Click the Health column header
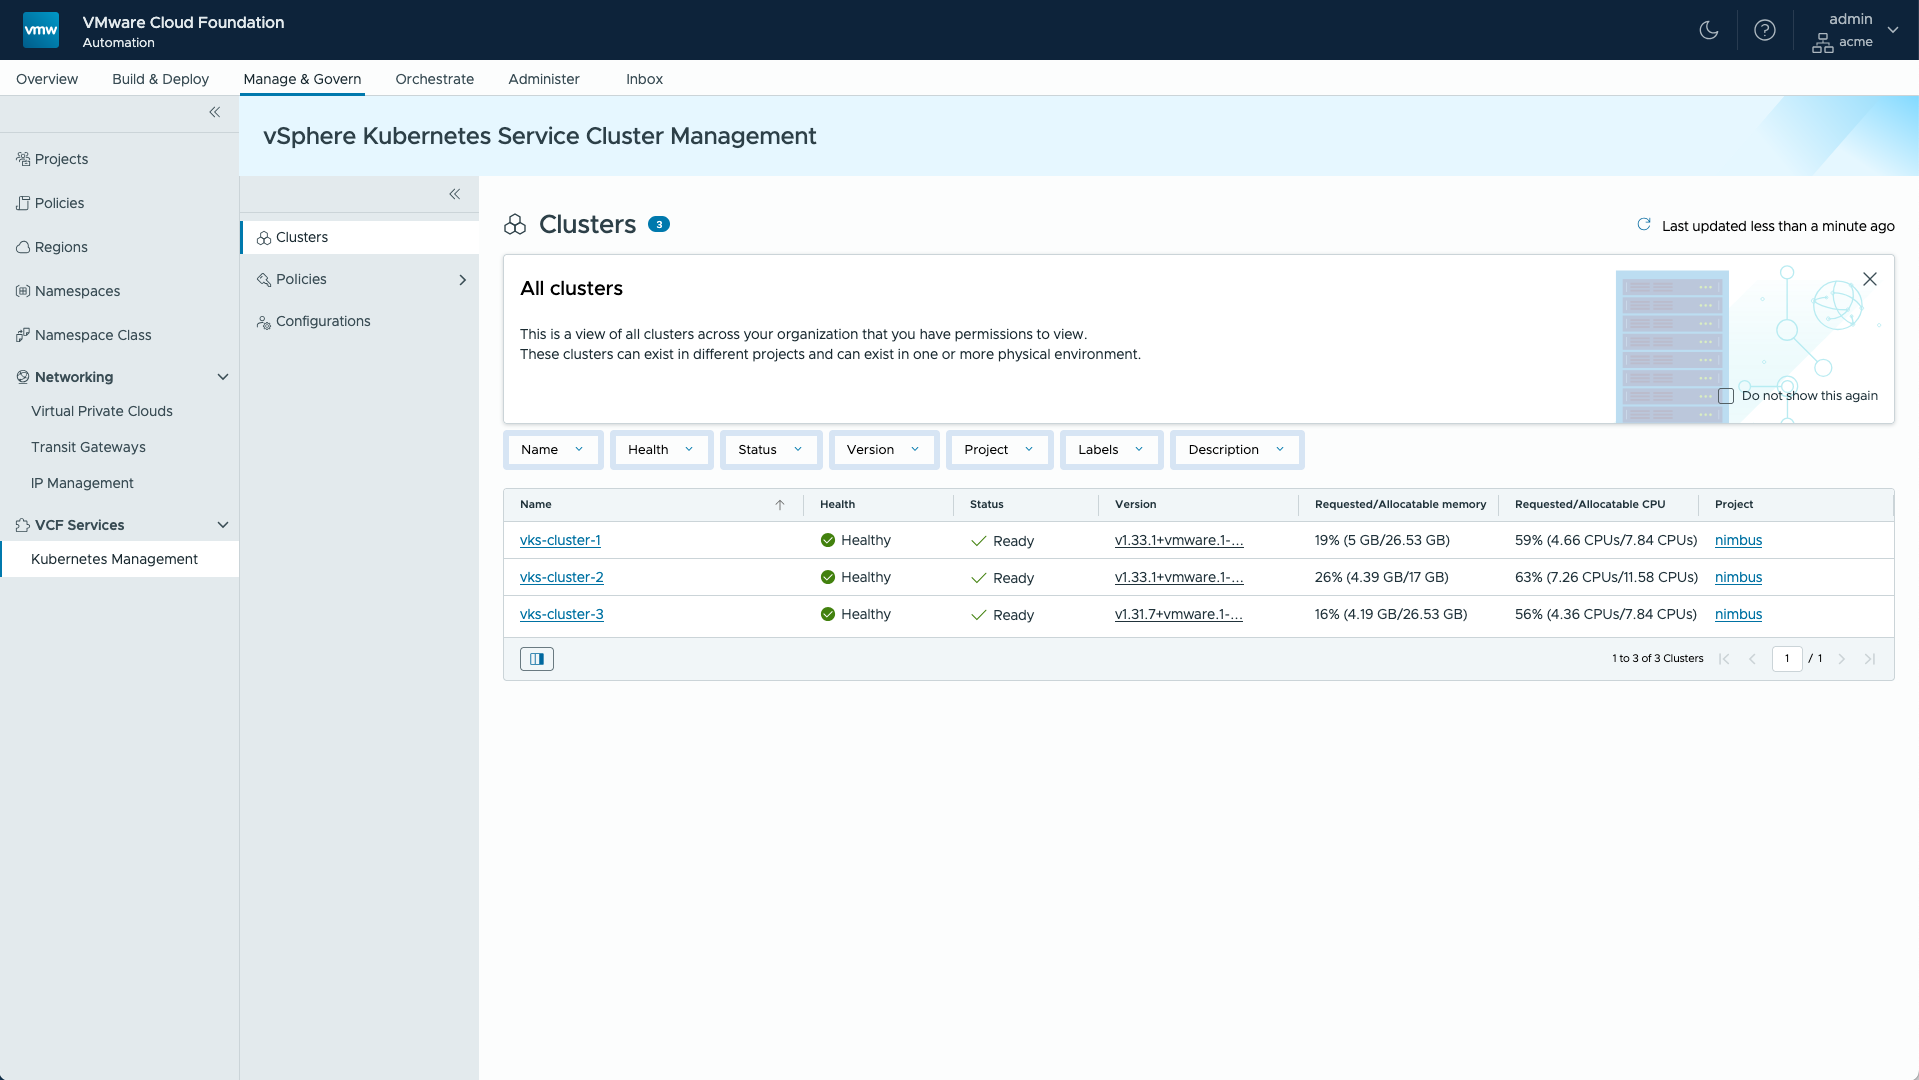The height and width of the screenshot is (1080, 1919). tap(838, 504)
